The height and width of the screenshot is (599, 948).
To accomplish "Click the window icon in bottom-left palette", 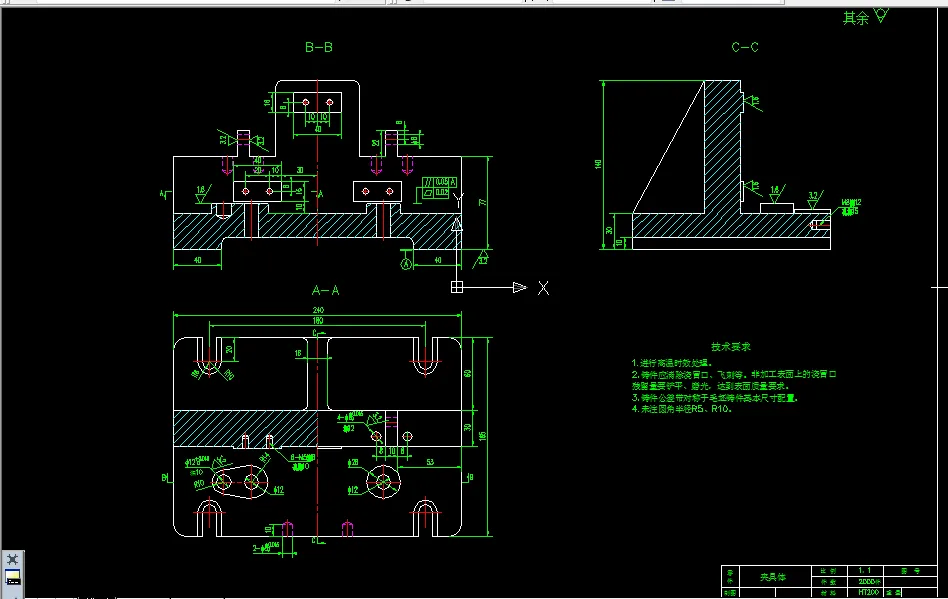I will point(13,577).
